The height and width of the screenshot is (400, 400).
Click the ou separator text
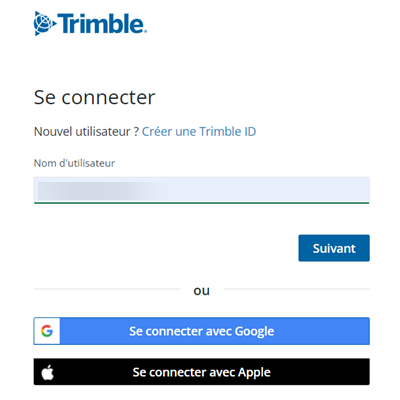coord(202,291)
